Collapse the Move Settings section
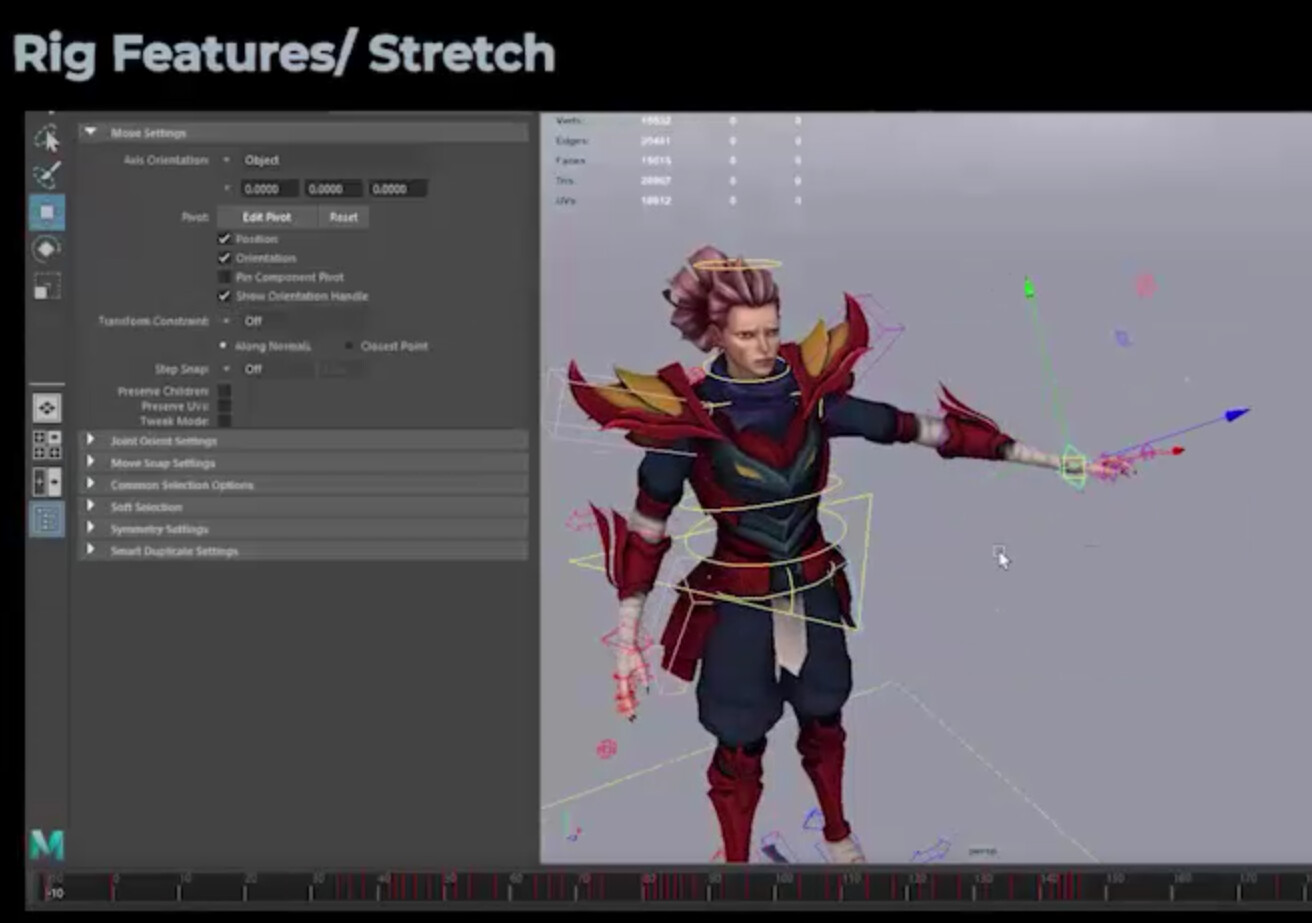Screen dimensions: 1312x923 90,132
